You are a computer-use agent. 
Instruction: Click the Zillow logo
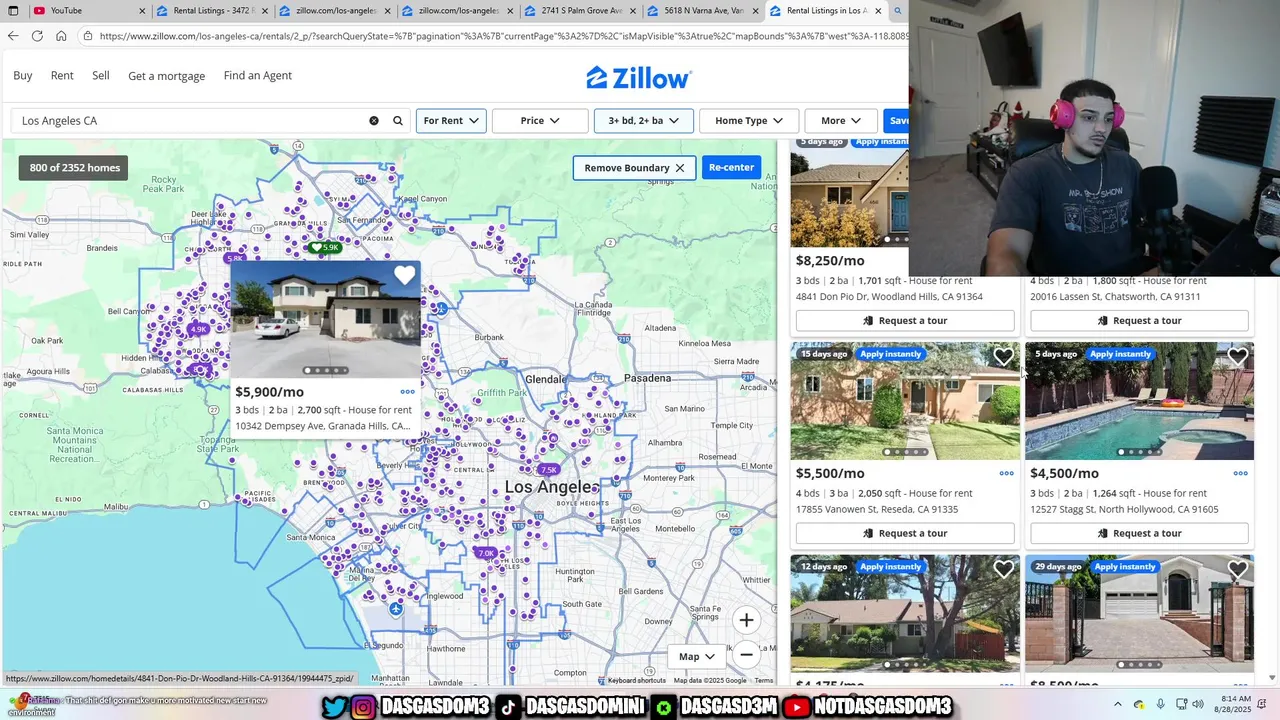[x=638, y=77]
